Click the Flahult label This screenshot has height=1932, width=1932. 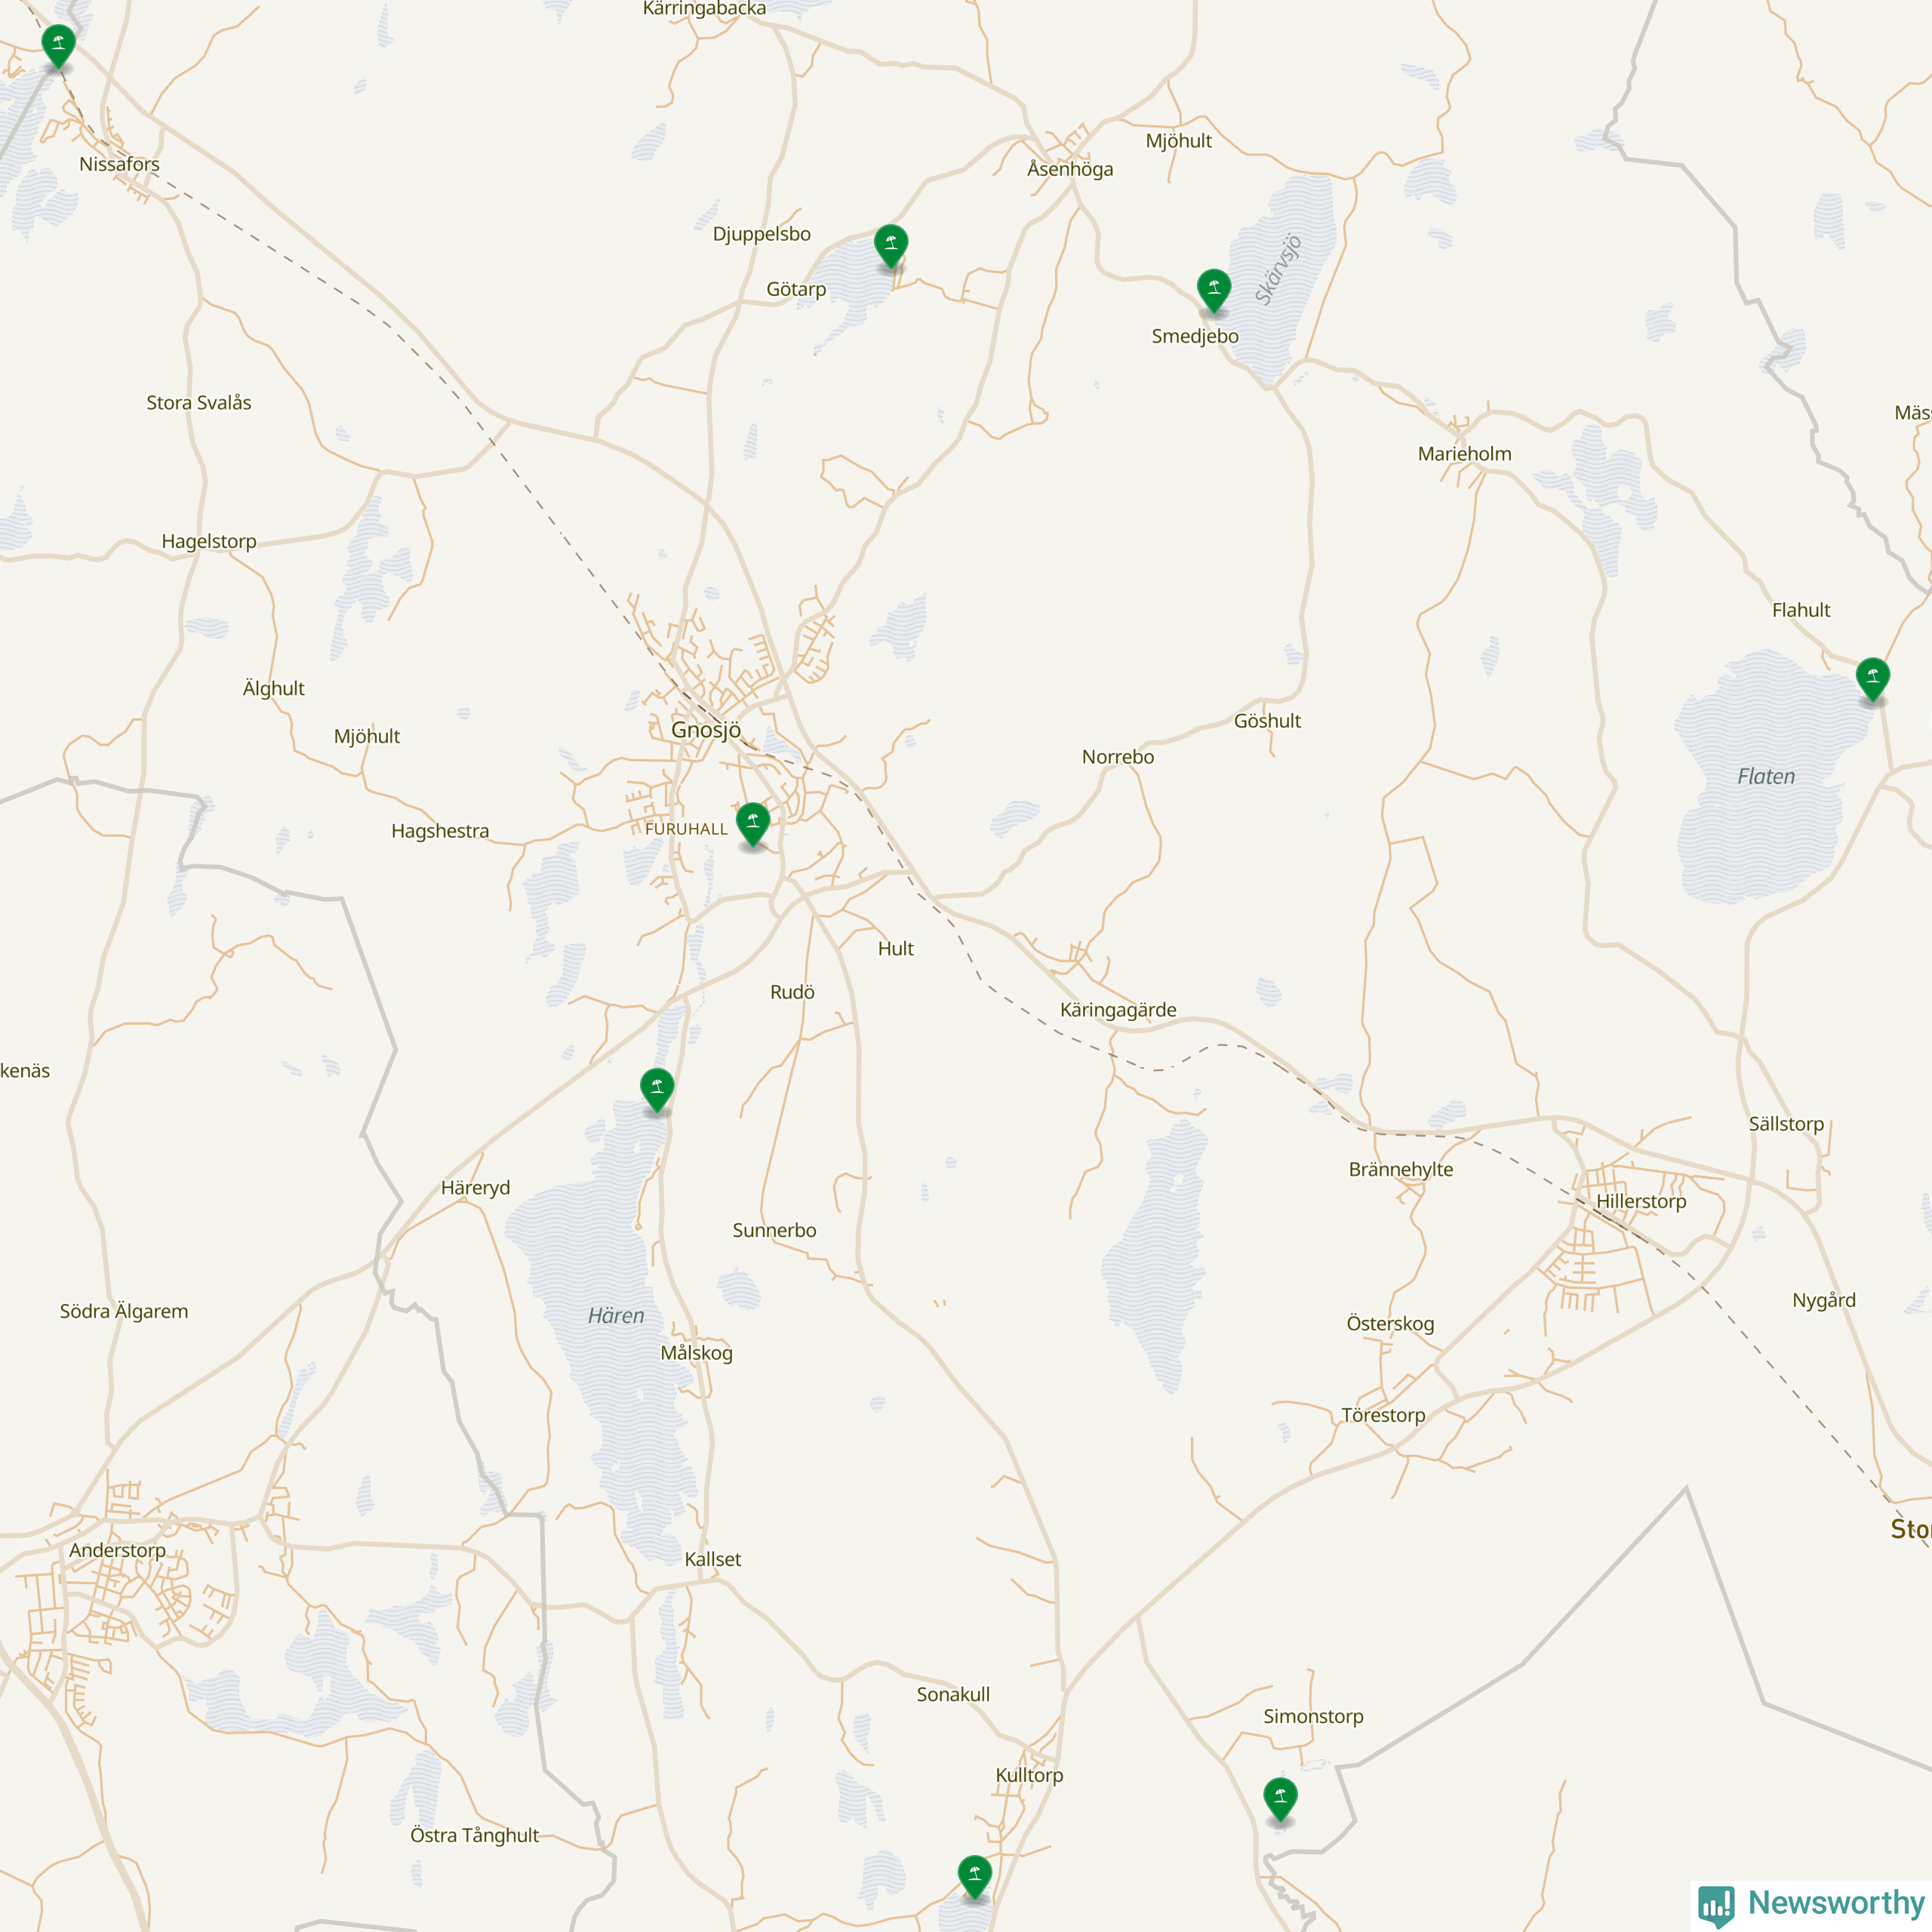(1801, 610)
